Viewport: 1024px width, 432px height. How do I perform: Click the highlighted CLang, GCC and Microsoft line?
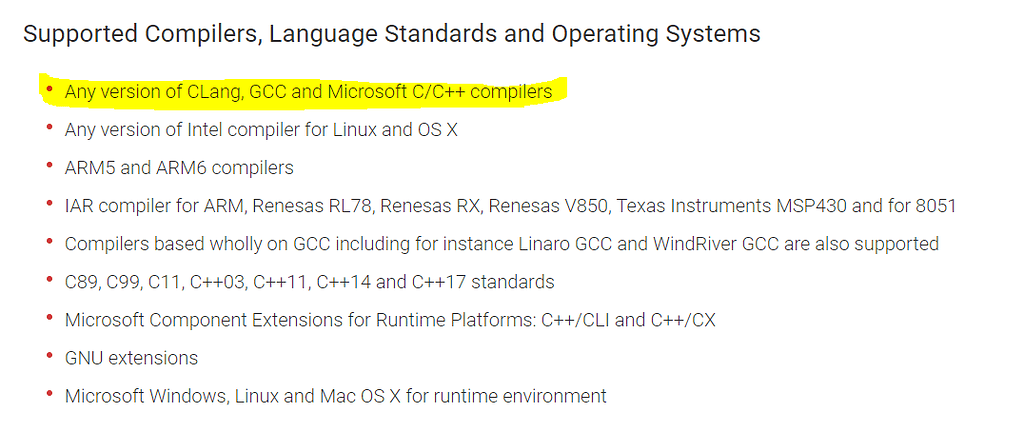tap(308, 92)
